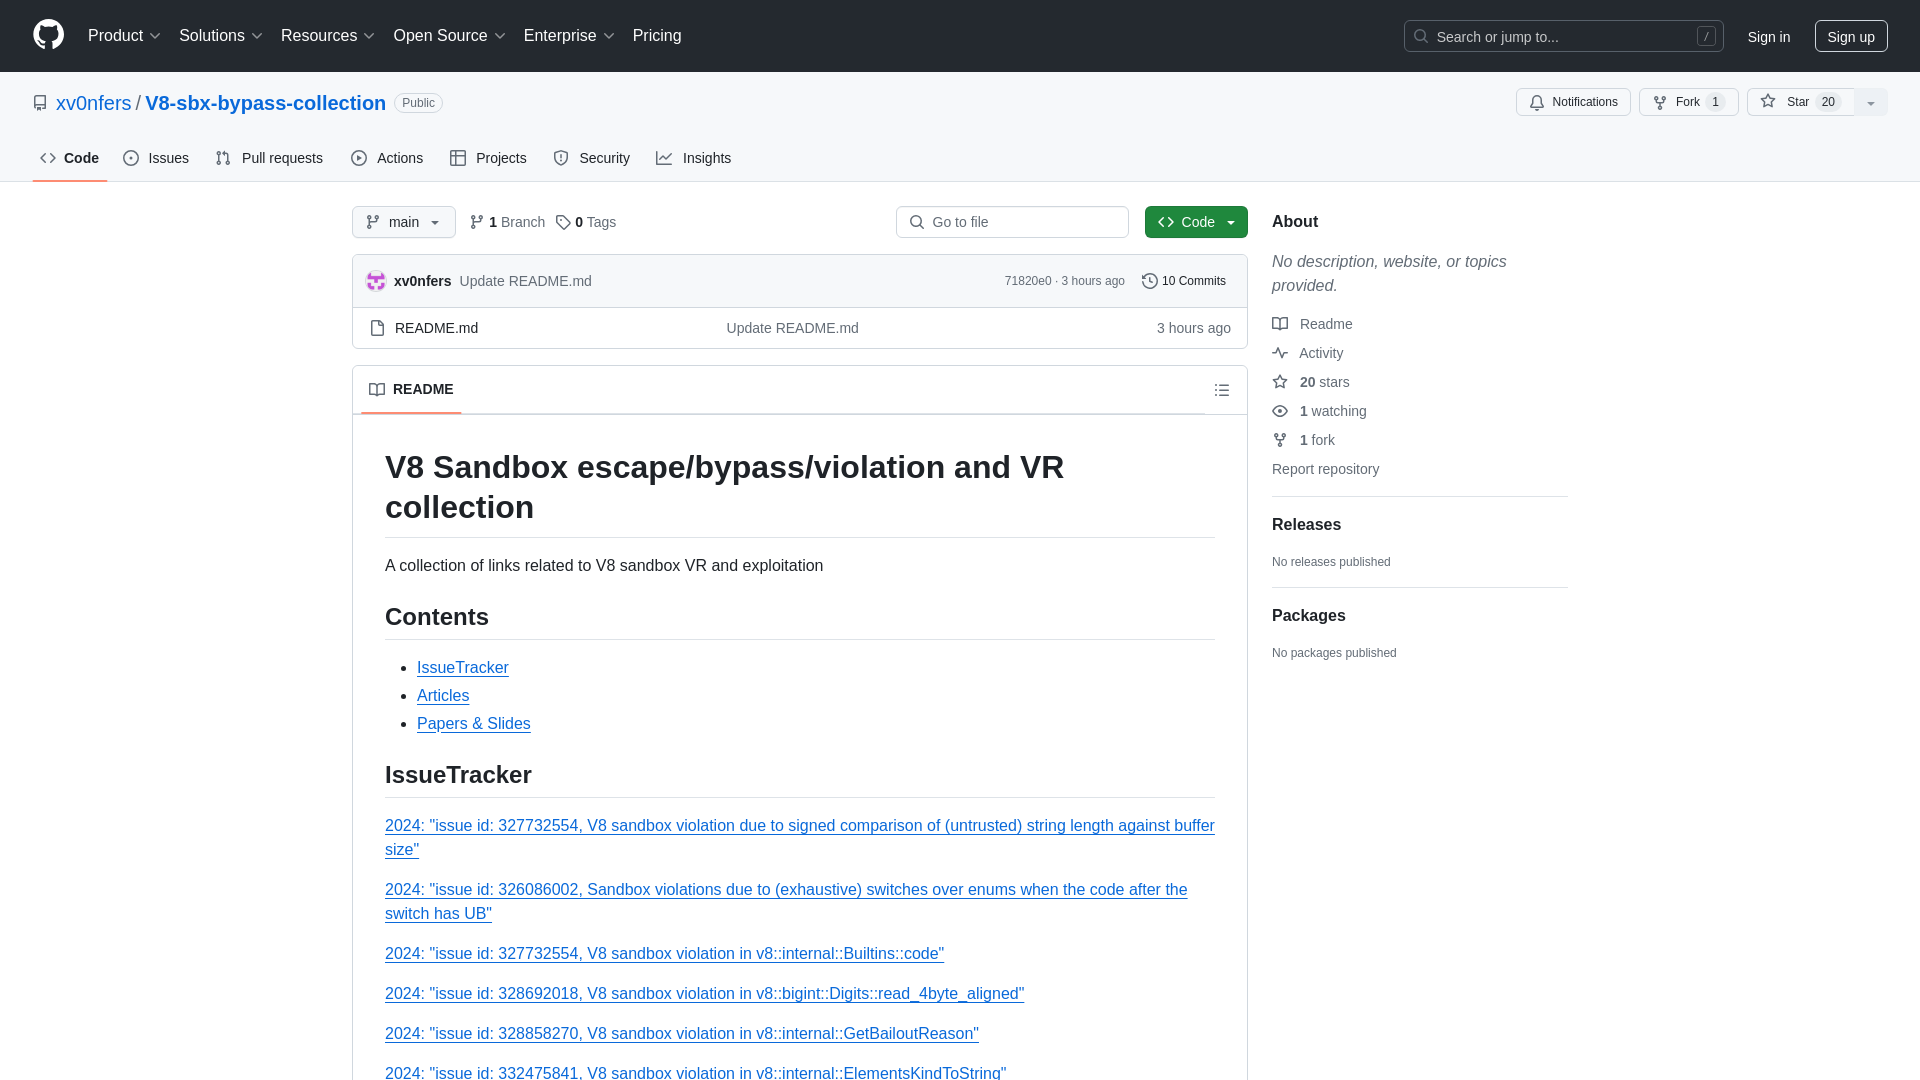1920x1080 pixels.
Task: Open the Packages section heading
Action: click(1308, 616)
